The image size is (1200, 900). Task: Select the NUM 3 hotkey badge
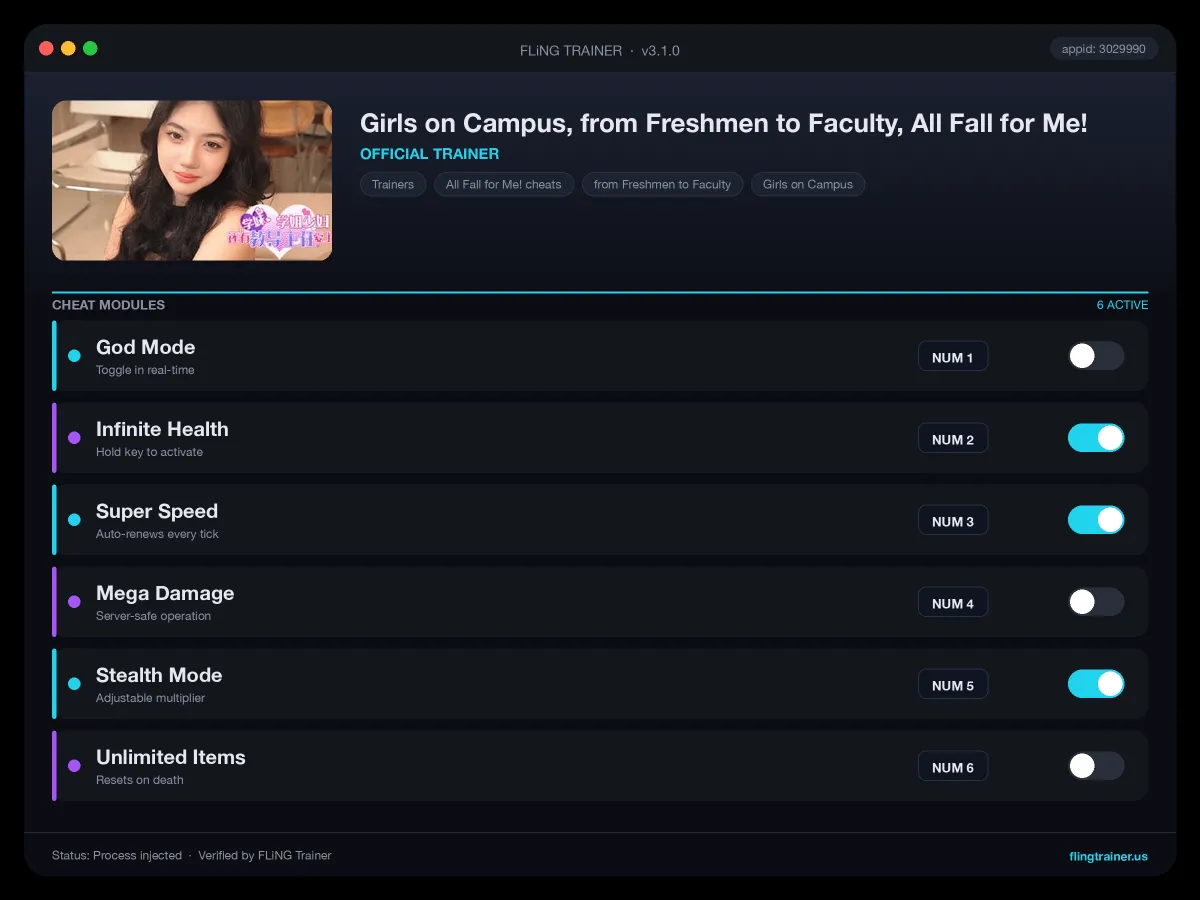(x=953, y=521)
